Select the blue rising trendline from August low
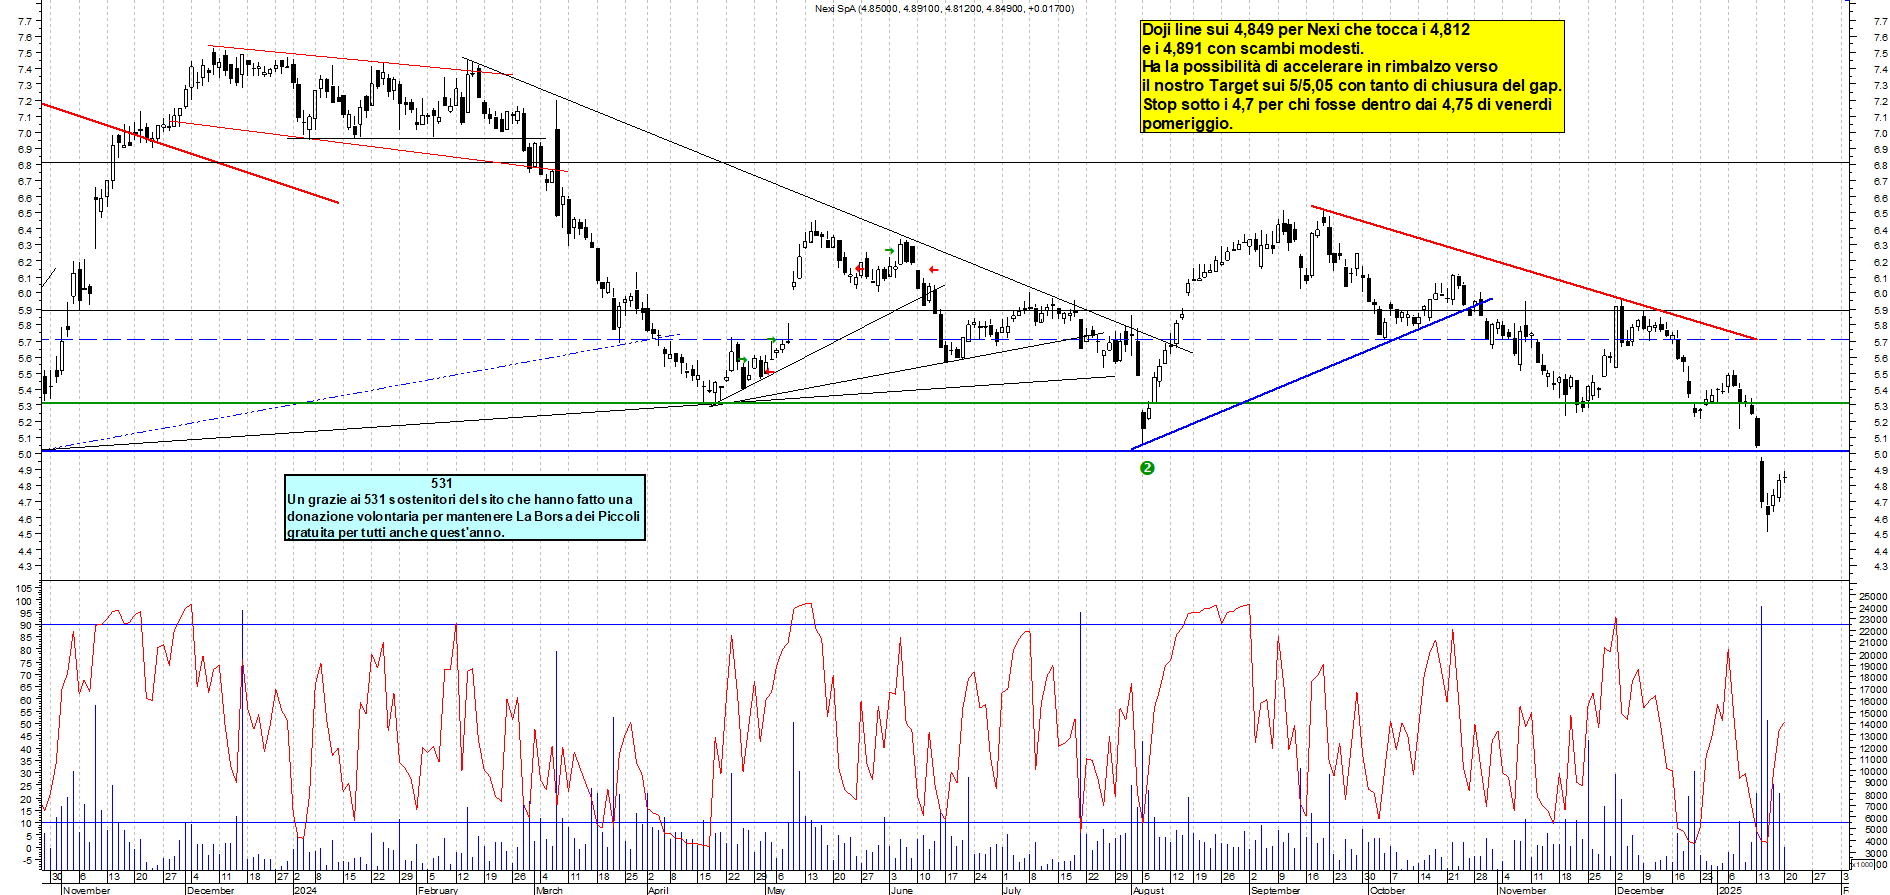Screen dimensions: 1890x895 point(1311,374)
